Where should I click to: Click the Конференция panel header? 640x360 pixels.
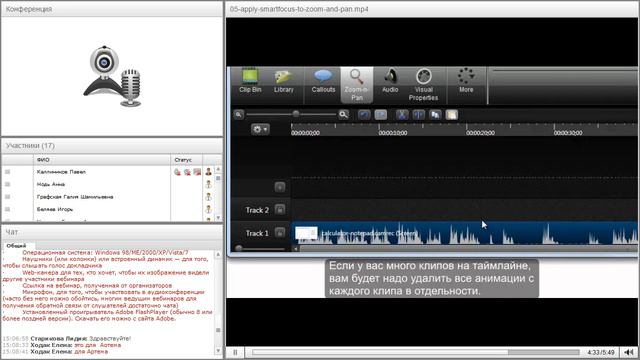[x=112, y=9]
